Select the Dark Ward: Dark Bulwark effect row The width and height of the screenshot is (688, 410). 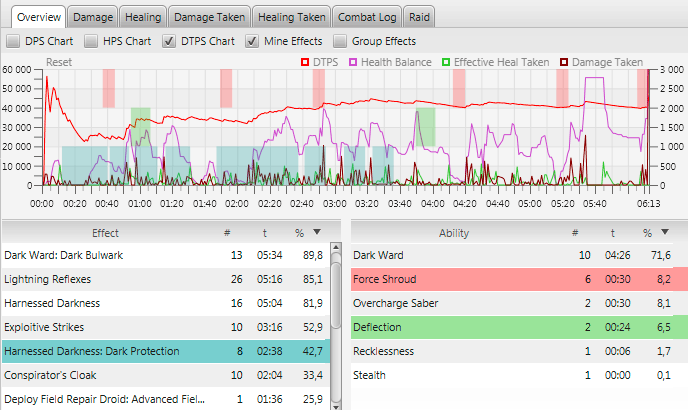(166, 255)
